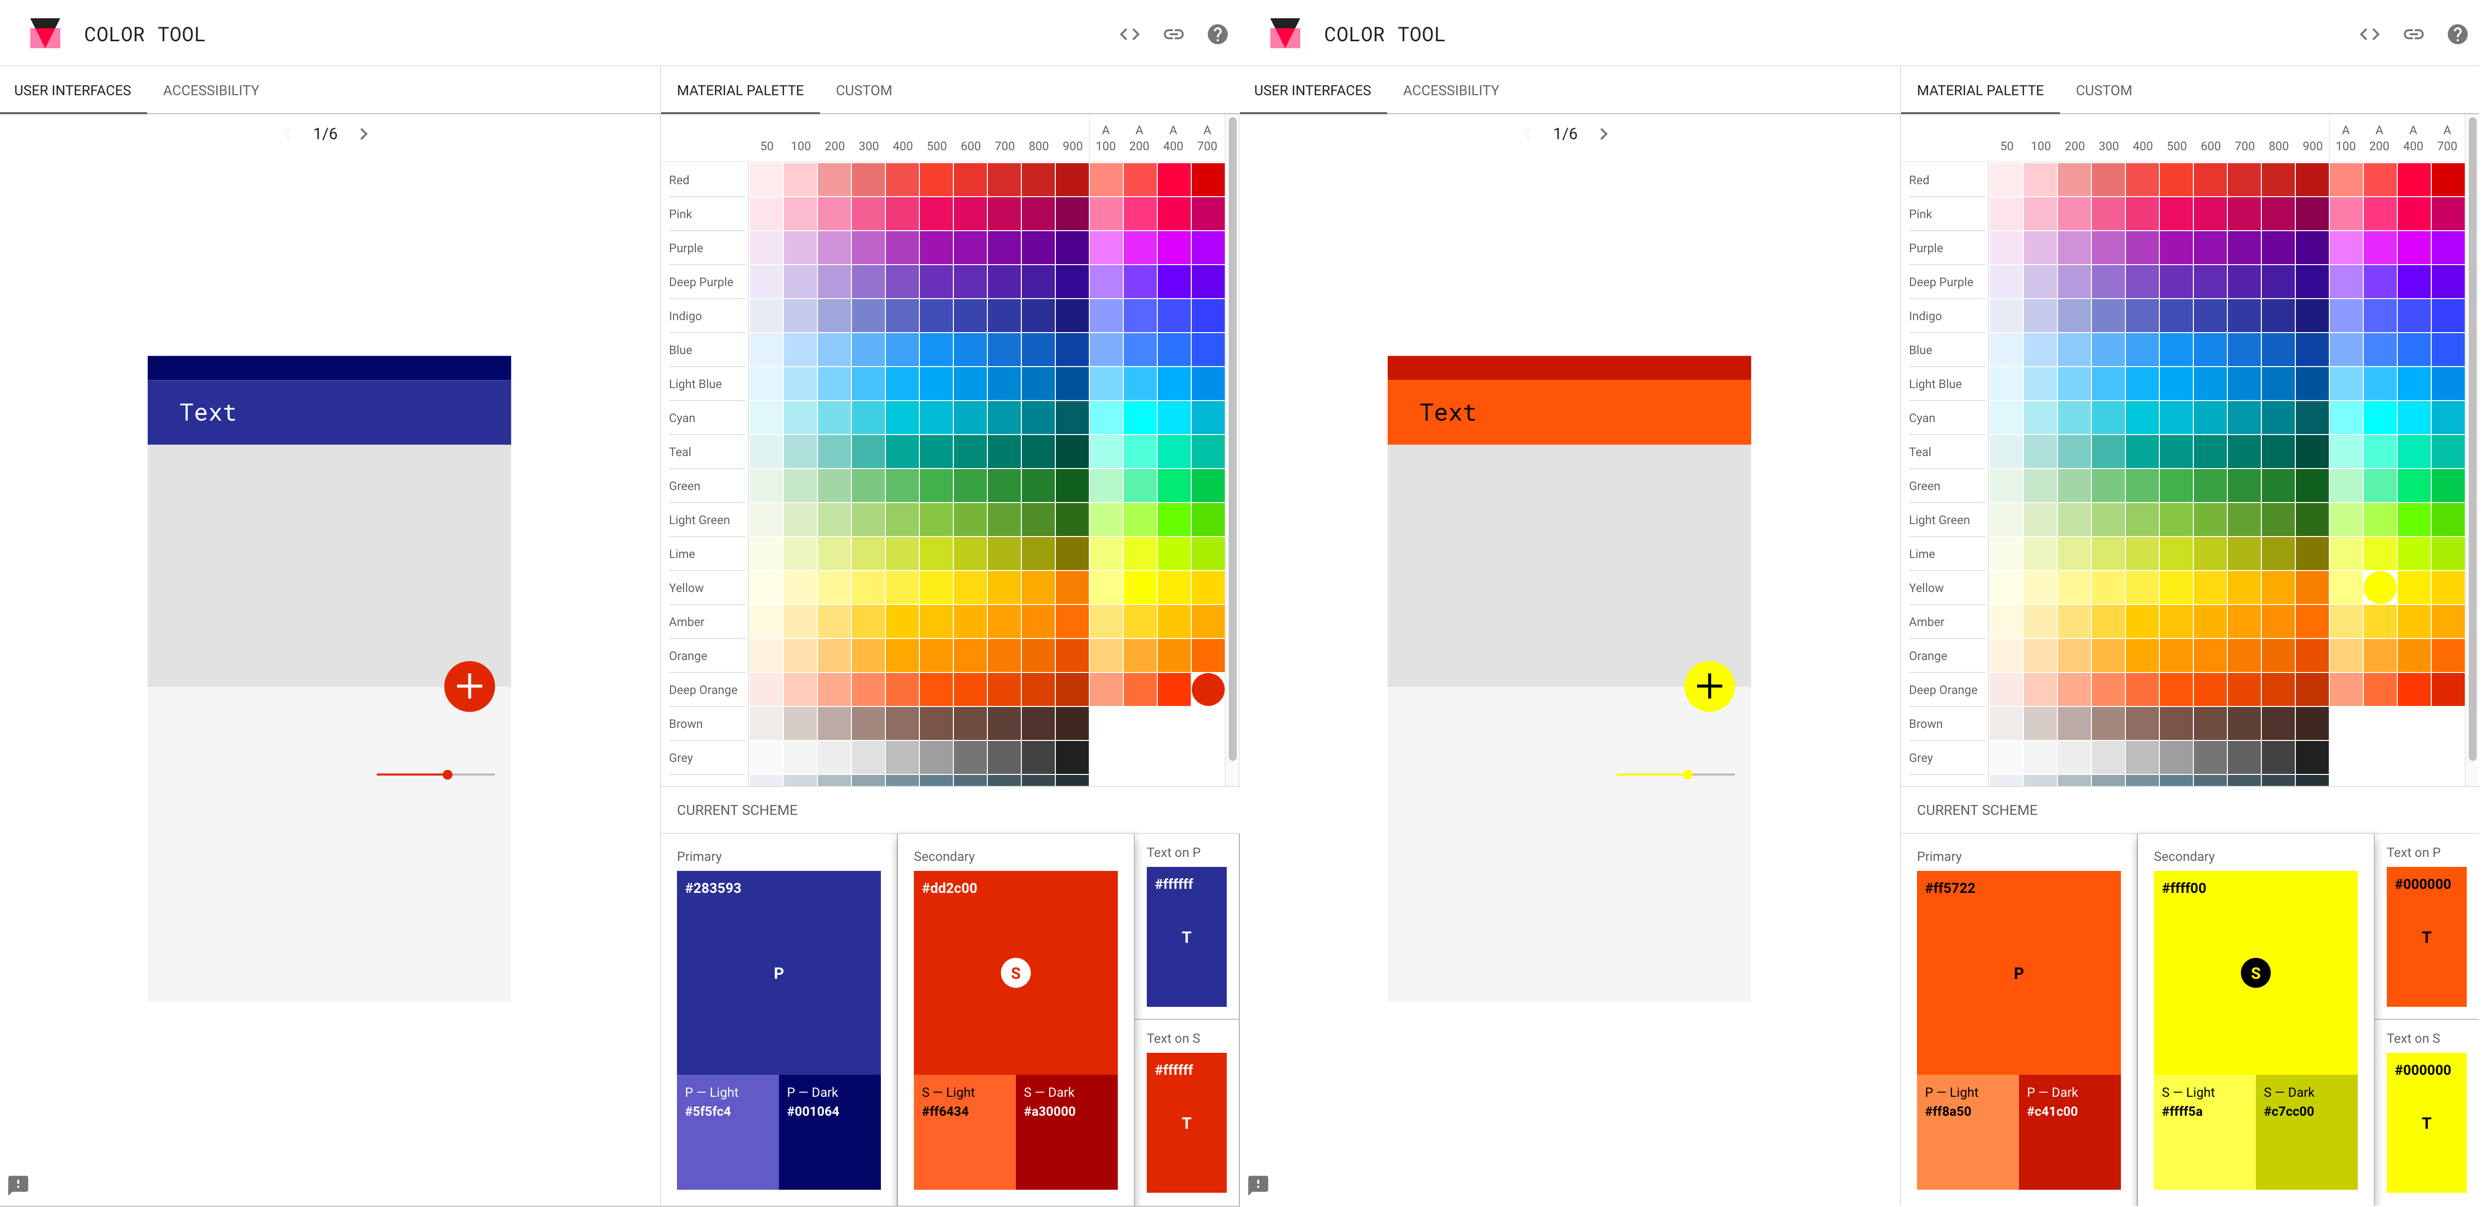The width and height of the screenshot is (2482, 1207).
Task: Switch to Accessibility tab in right window
Action: [x=1451, y=90]
